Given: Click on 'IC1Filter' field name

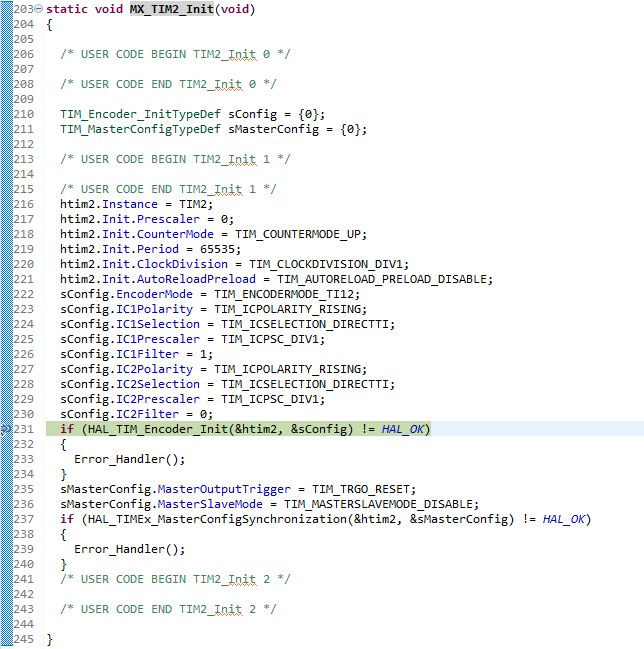Looking at the screenshot, I should [x=147, y=354].
